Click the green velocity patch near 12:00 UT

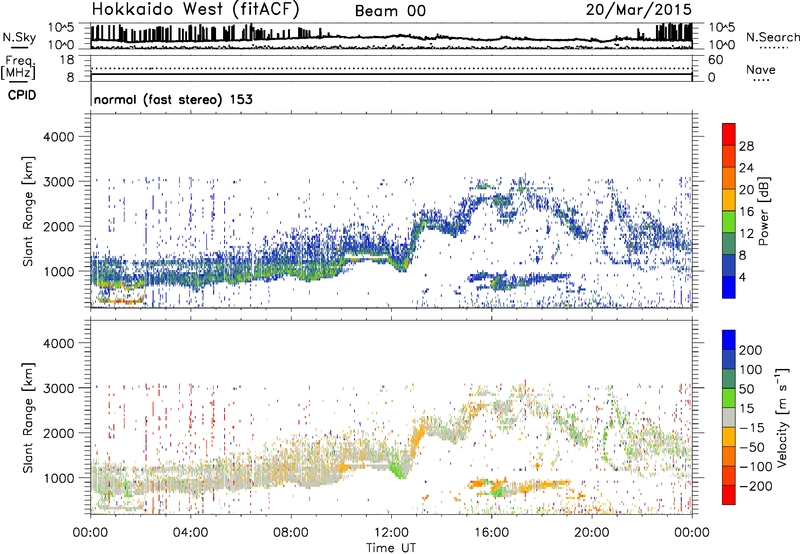click(397, 469)
